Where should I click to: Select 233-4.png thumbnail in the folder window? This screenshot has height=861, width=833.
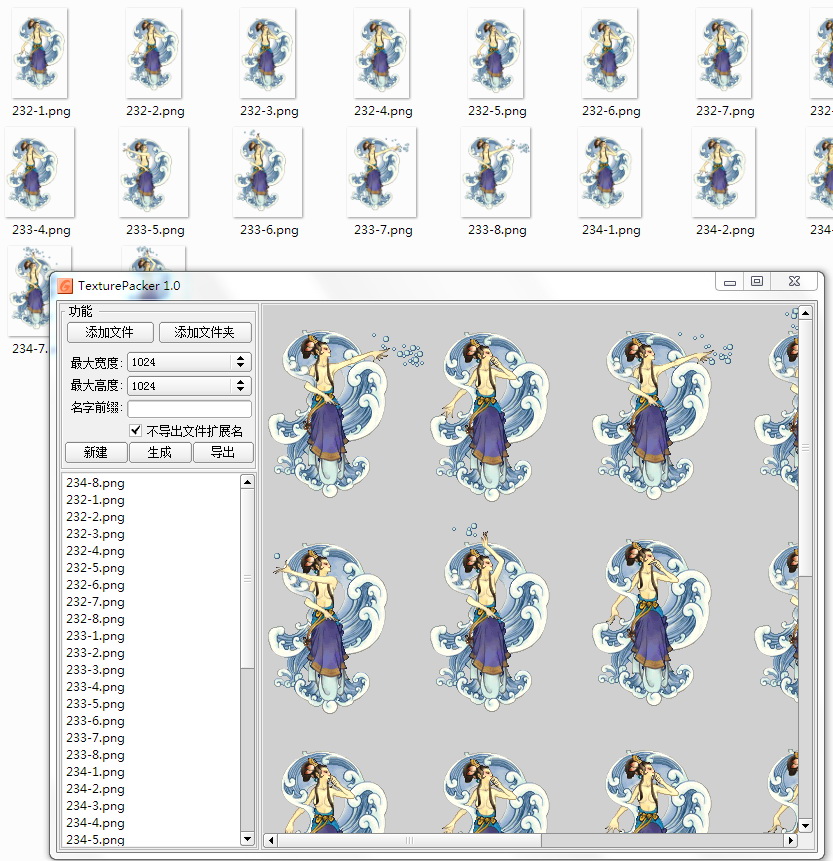tap(40, 172)
